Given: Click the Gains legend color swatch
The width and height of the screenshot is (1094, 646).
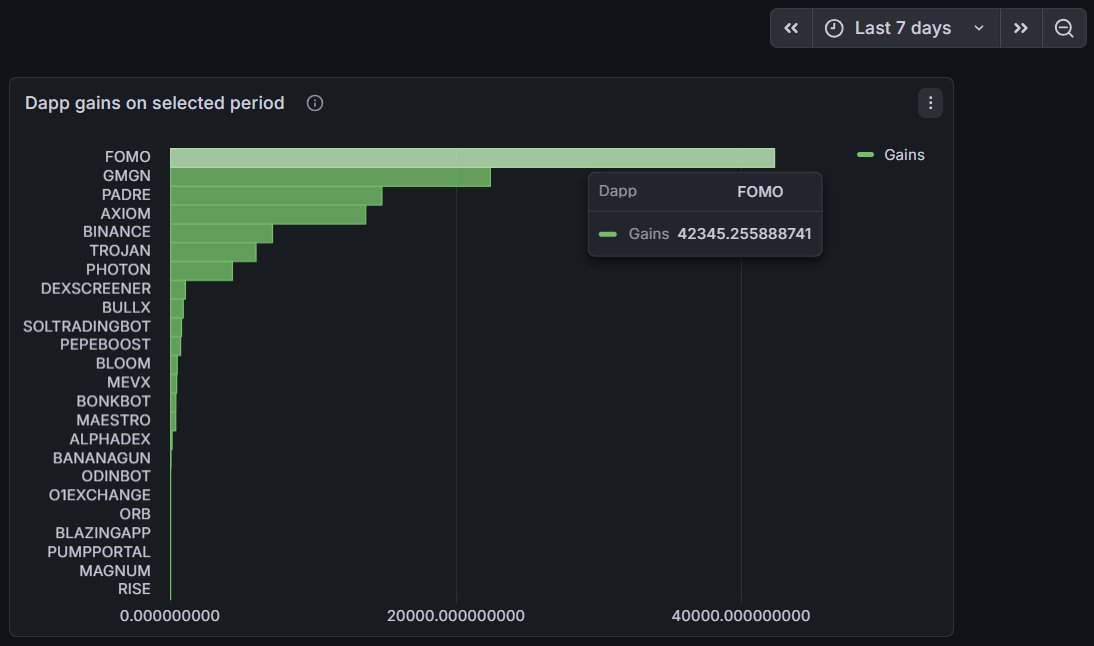Looking at the screenshot, I should click(x=865, y=155).
